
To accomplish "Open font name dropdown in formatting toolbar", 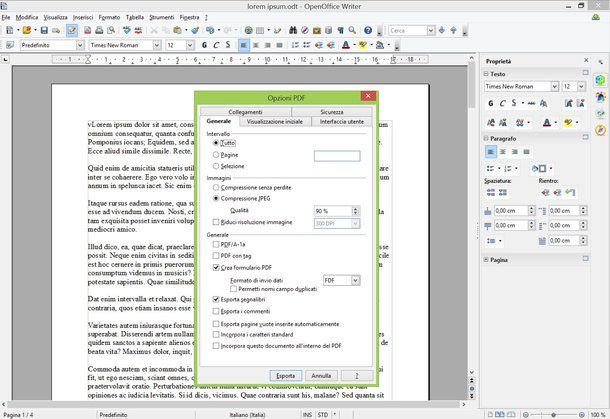I will point(156,45).
